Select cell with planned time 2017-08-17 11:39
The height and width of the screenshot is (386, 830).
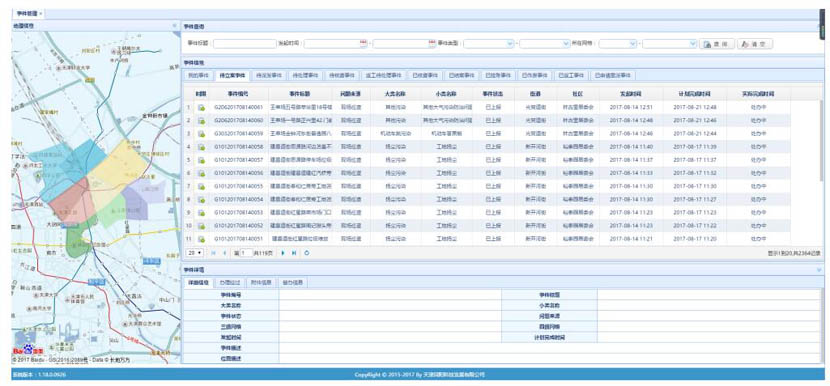click(694, 147)
